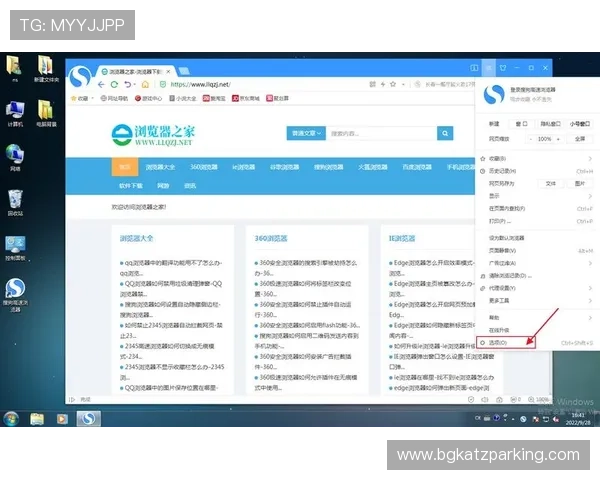This screenshot has height=480, width=600.
Task: Click the sidebar panel icon in title bar
Action: (474, 68)
